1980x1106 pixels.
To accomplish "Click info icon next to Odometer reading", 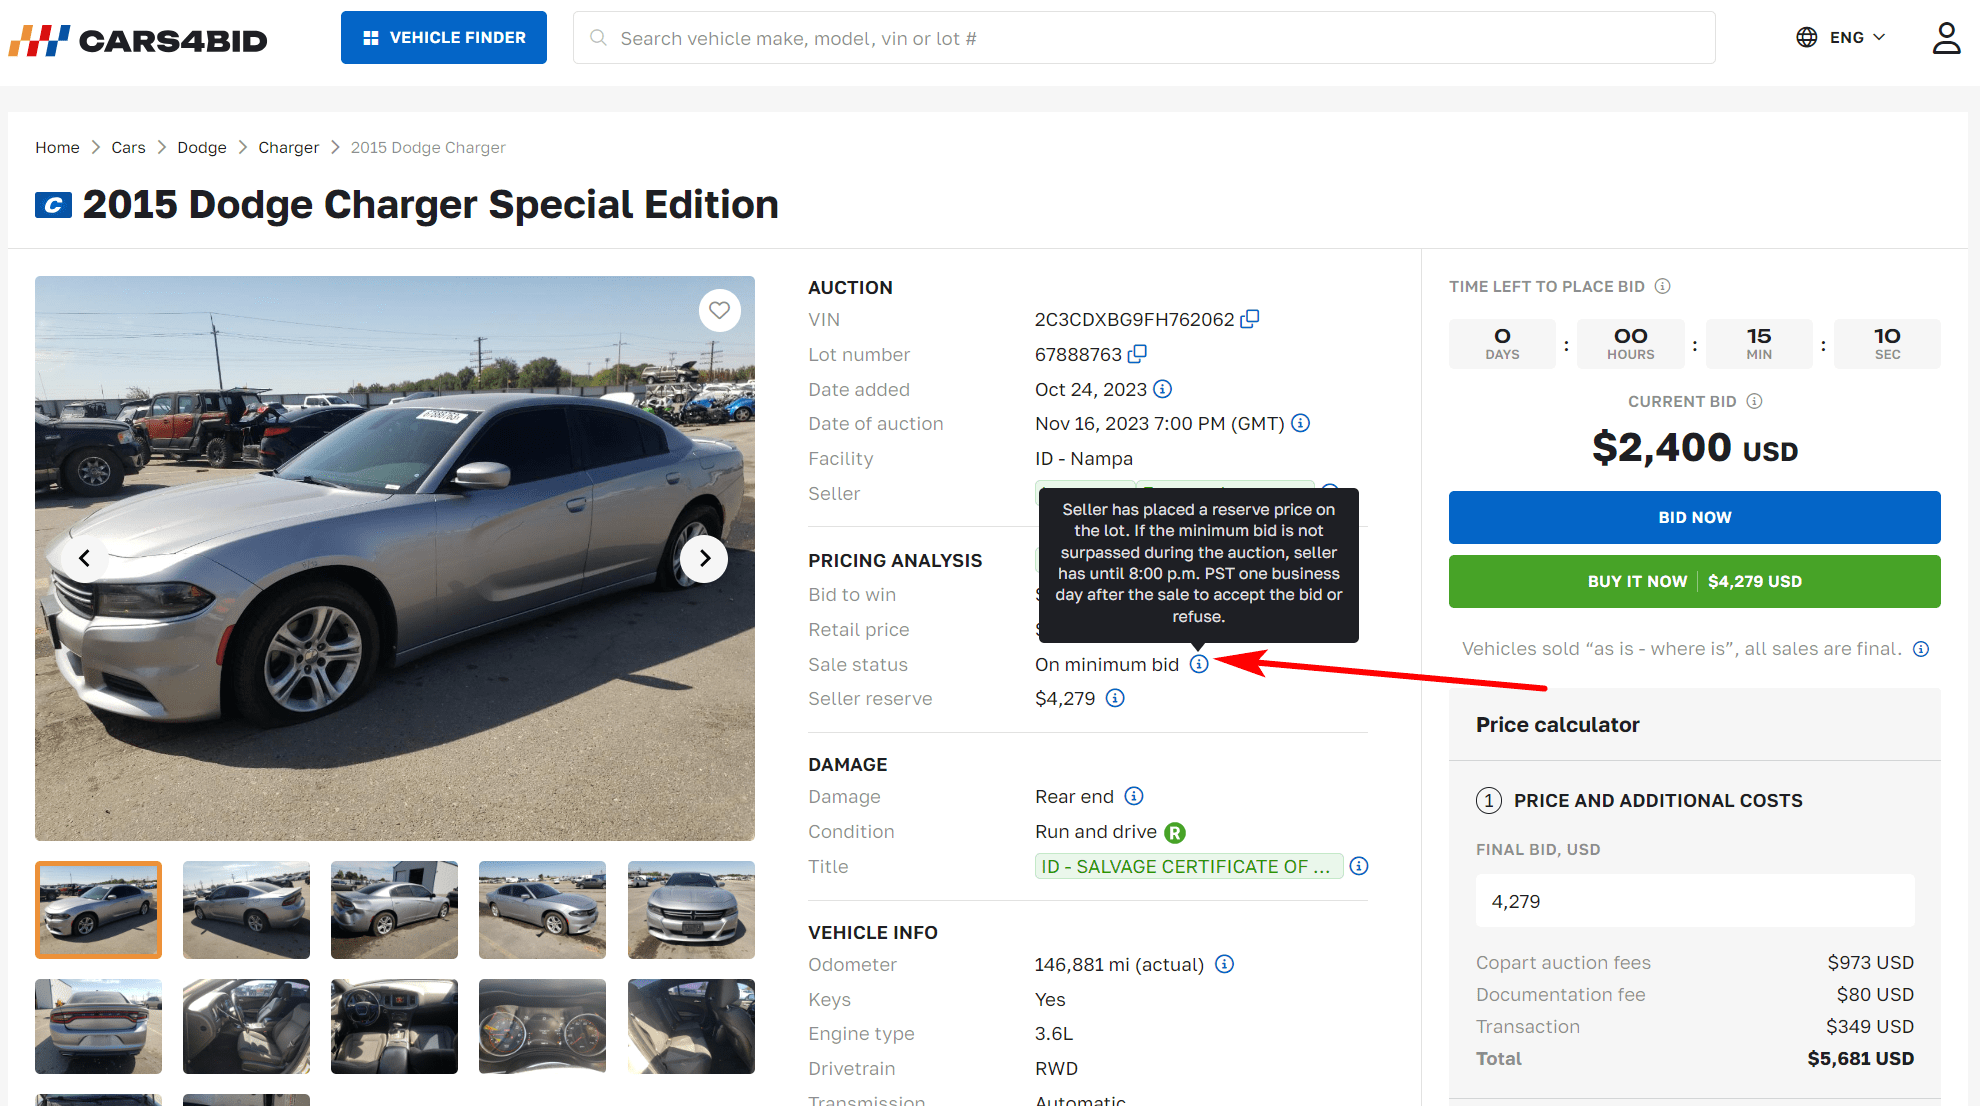I will click(1224, 964).
